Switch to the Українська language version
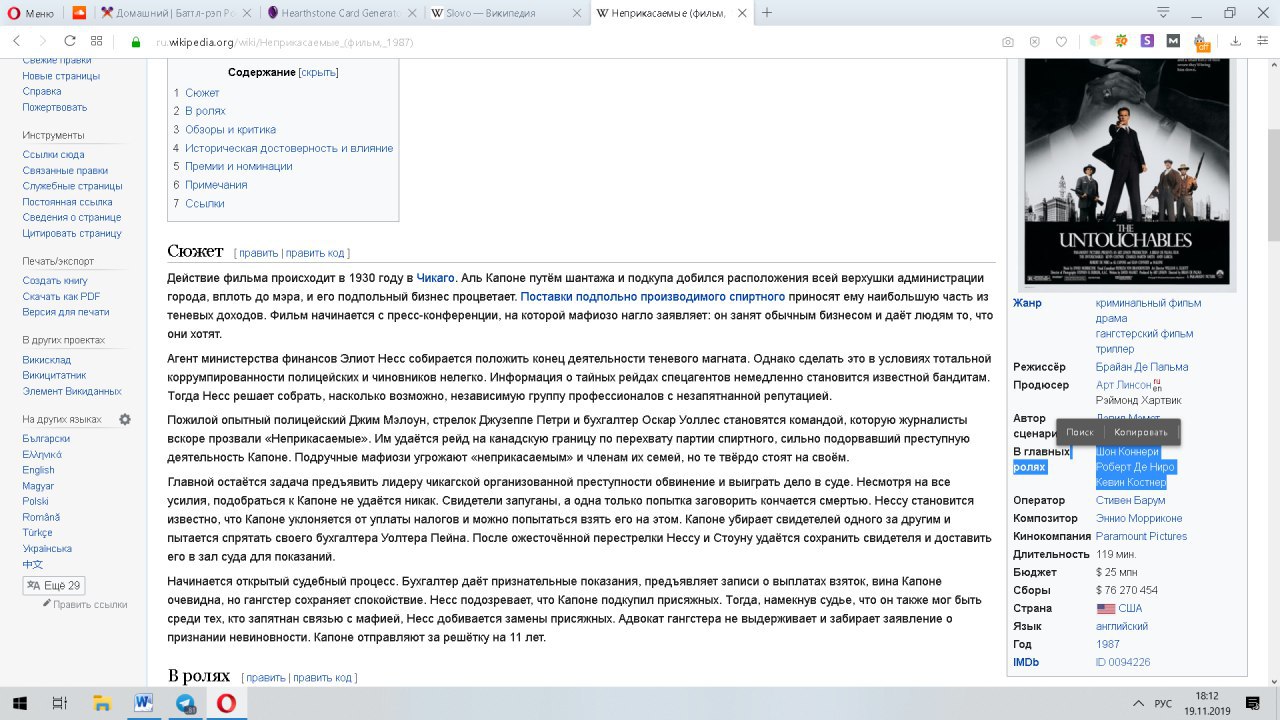The image size is (1280, 720). [47, 549]
